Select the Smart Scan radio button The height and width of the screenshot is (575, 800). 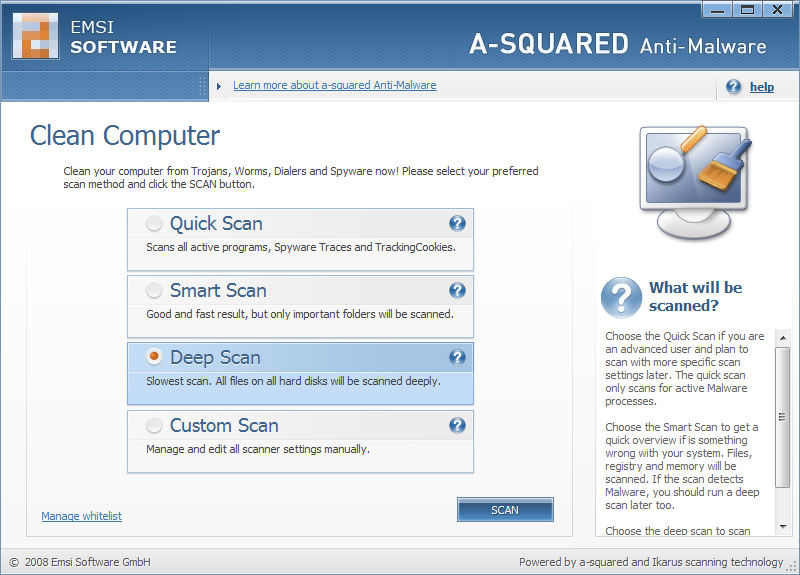click(154, 291)
